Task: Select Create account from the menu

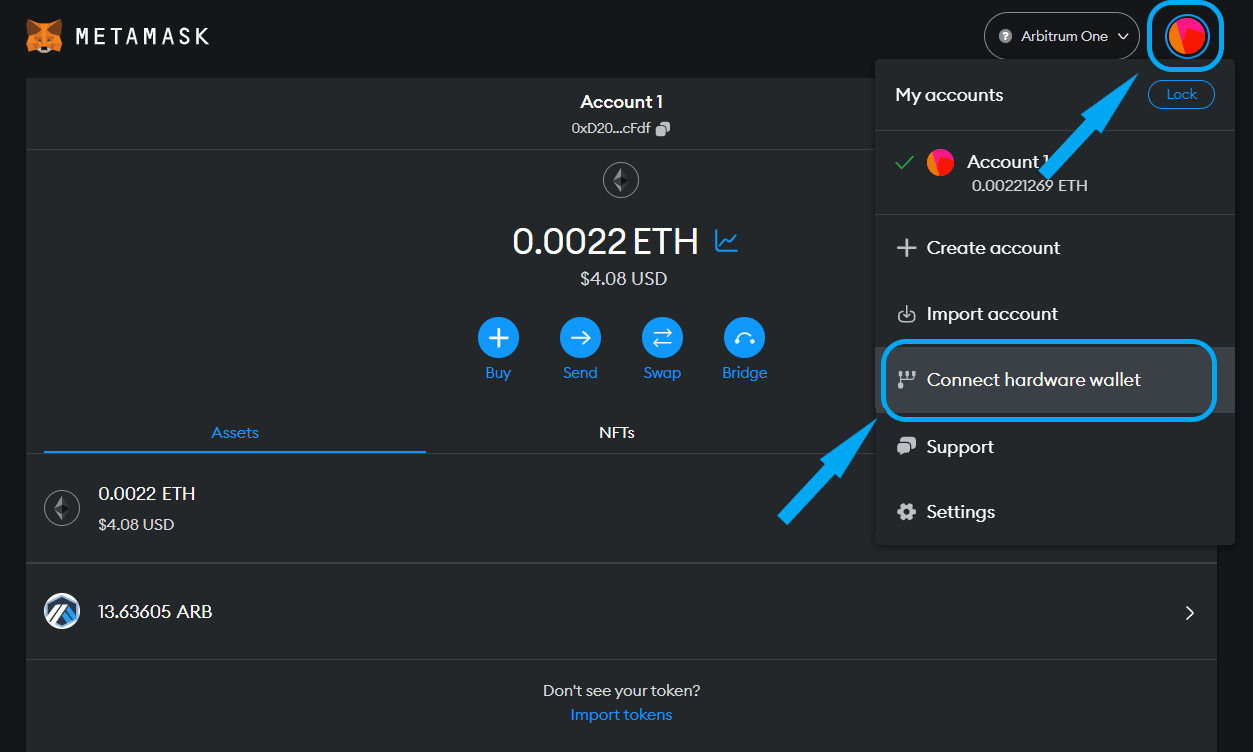Action: [x=1055, y=248]
